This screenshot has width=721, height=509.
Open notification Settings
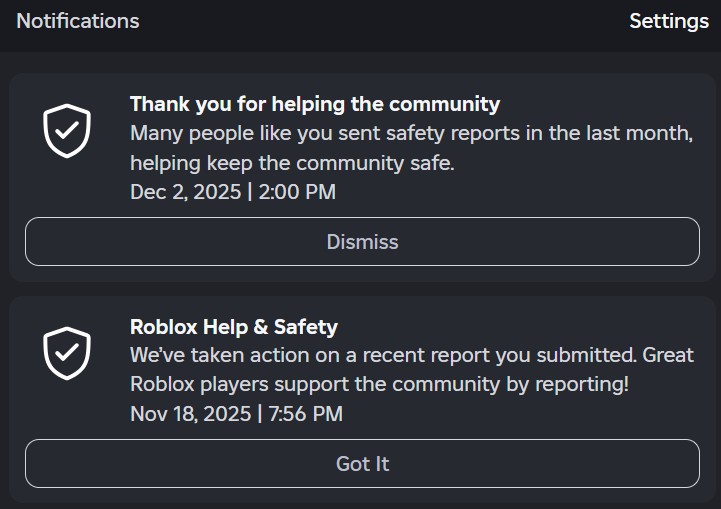tap(668, 21)
